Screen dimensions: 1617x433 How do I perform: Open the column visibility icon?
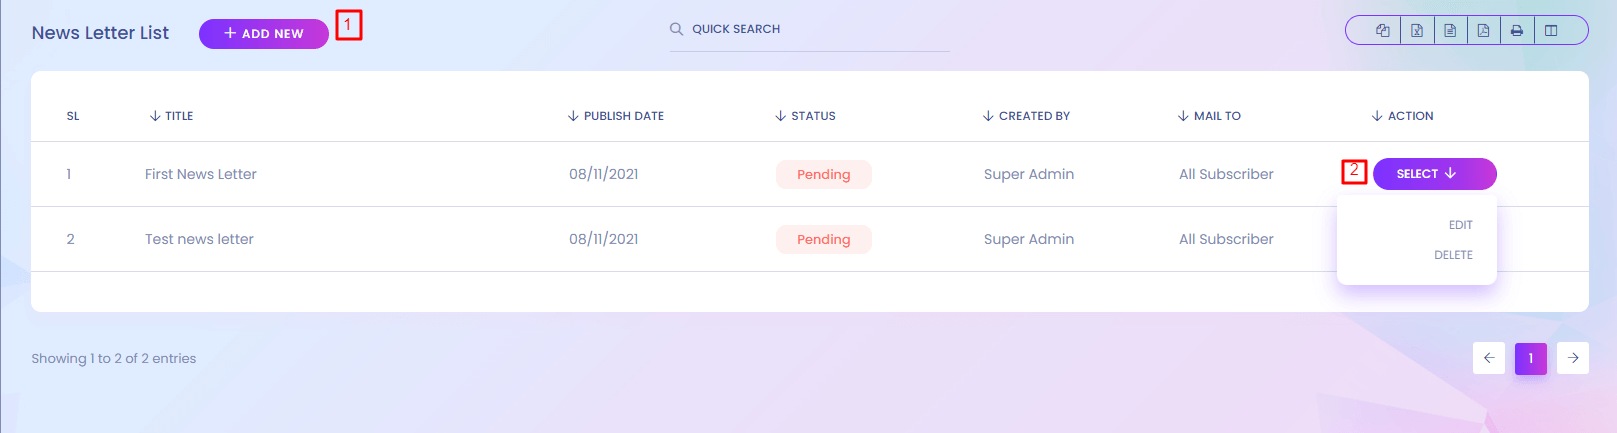[x=1551, y=30]
